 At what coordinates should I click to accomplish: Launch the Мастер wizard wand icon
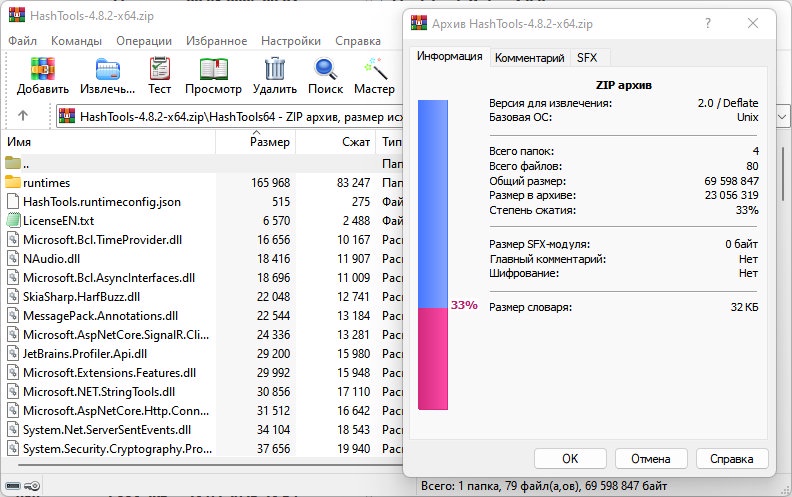[x=375, y=69]
